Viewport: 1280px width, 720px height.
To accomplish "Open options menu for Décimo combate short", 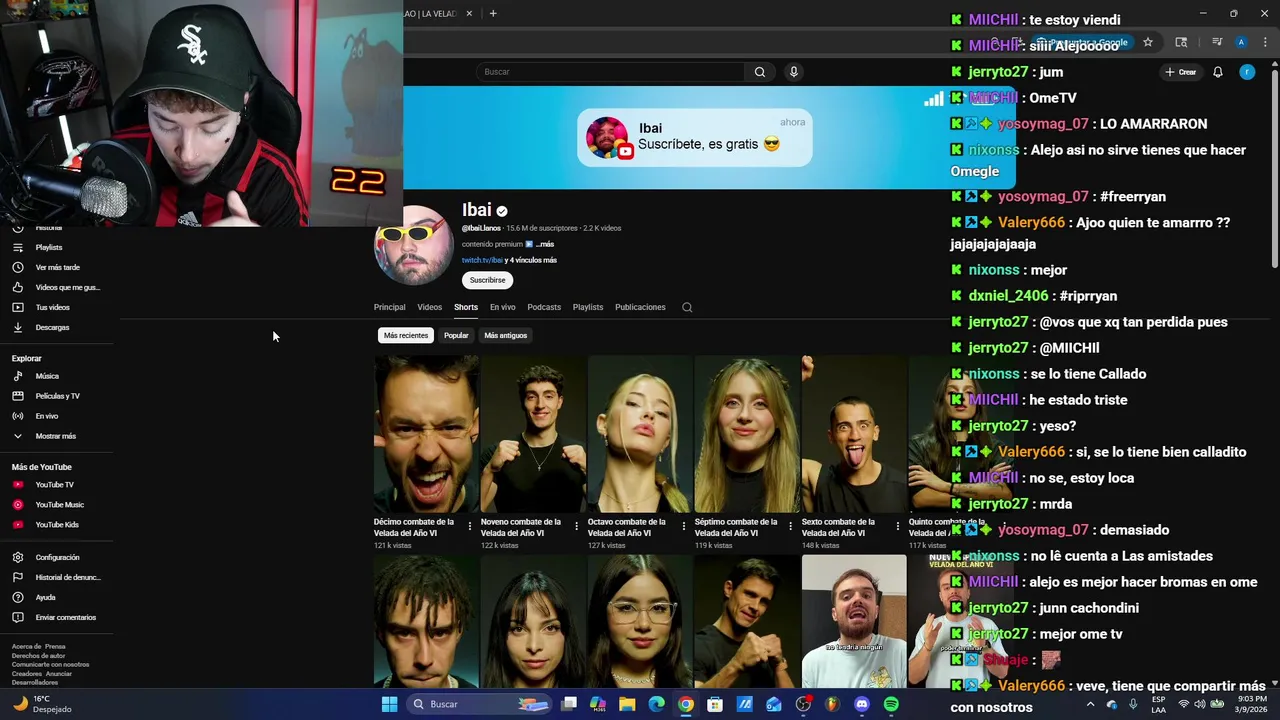I will [x=470, y=525].
